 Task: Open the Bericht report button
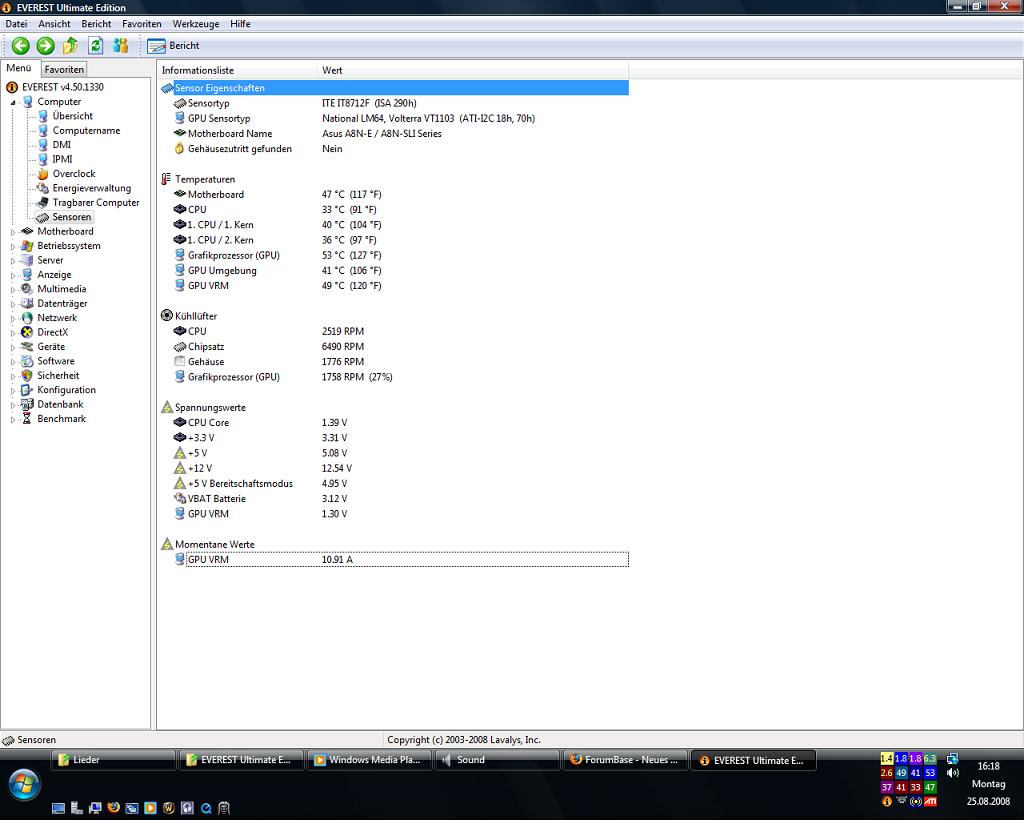click(174, 46)
